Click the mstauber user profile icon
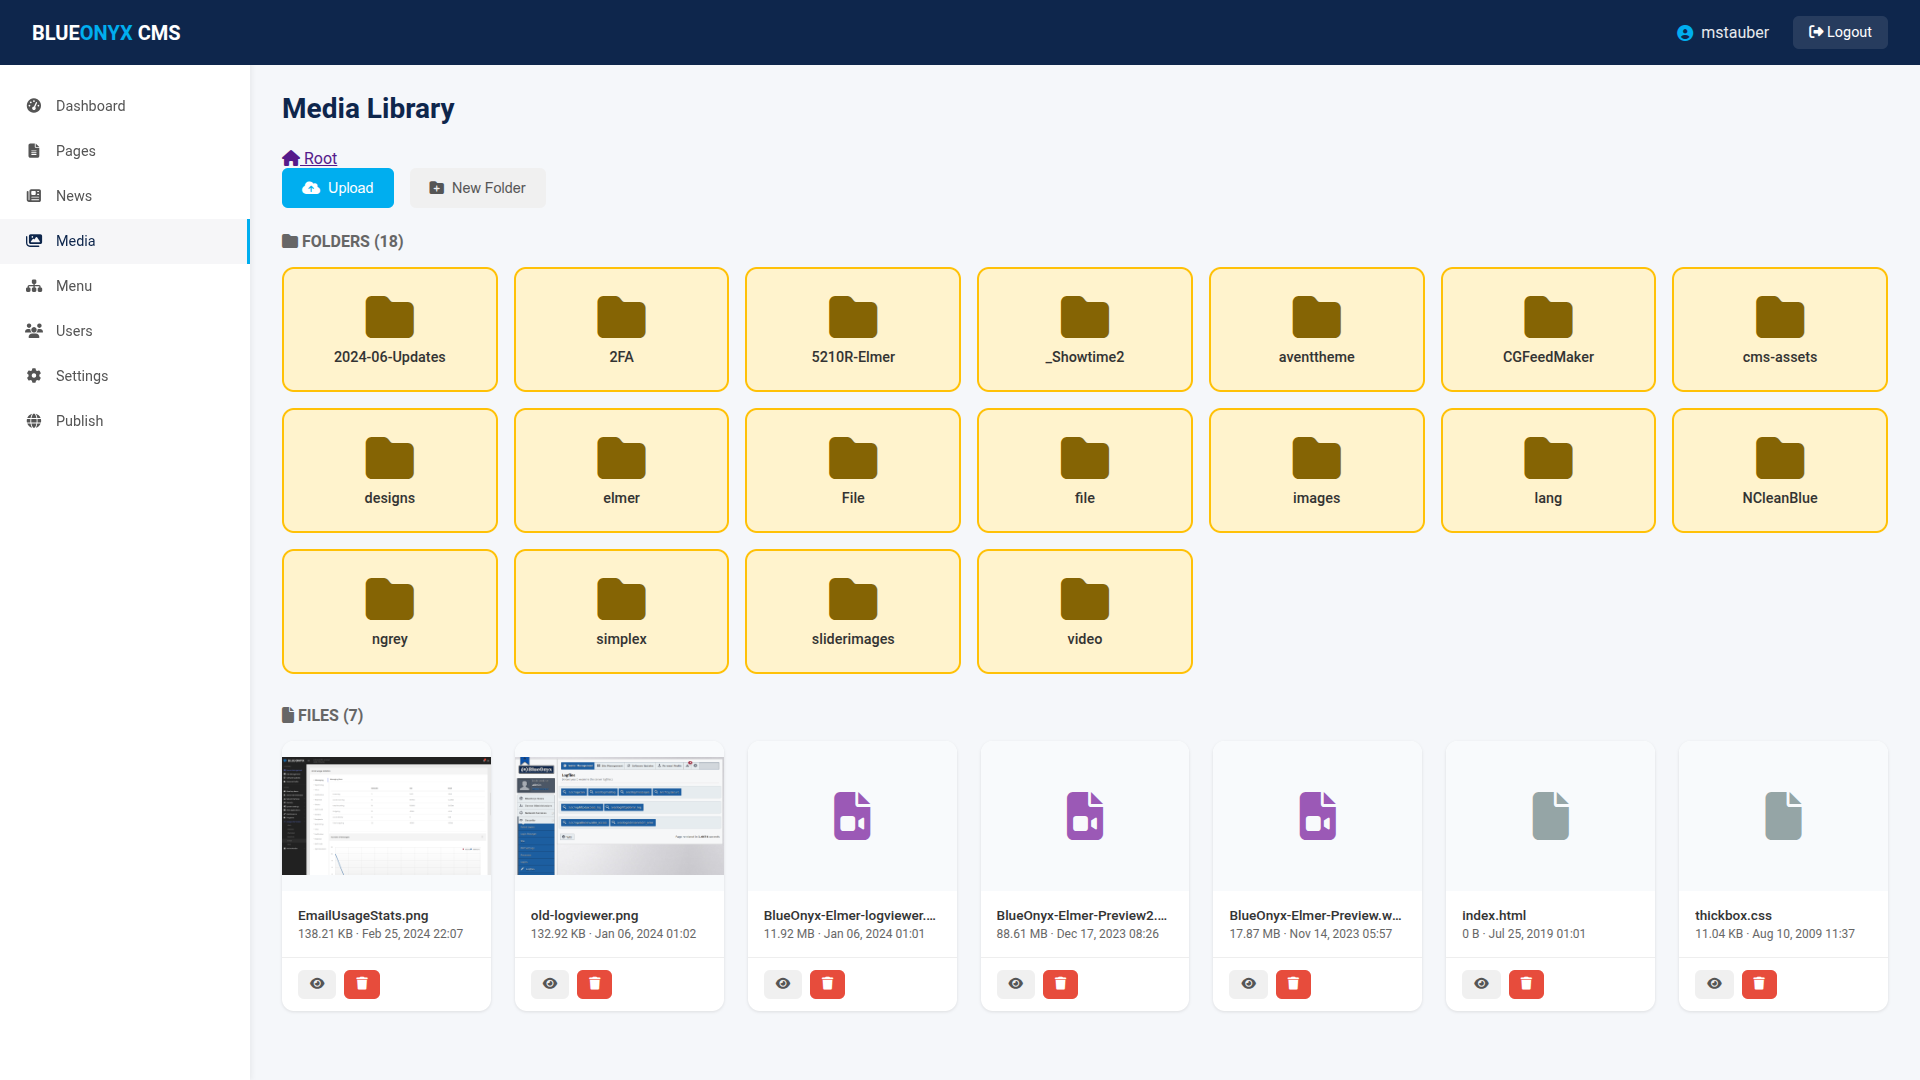Screen dimensions: 1920x1080 (1684, 33)
